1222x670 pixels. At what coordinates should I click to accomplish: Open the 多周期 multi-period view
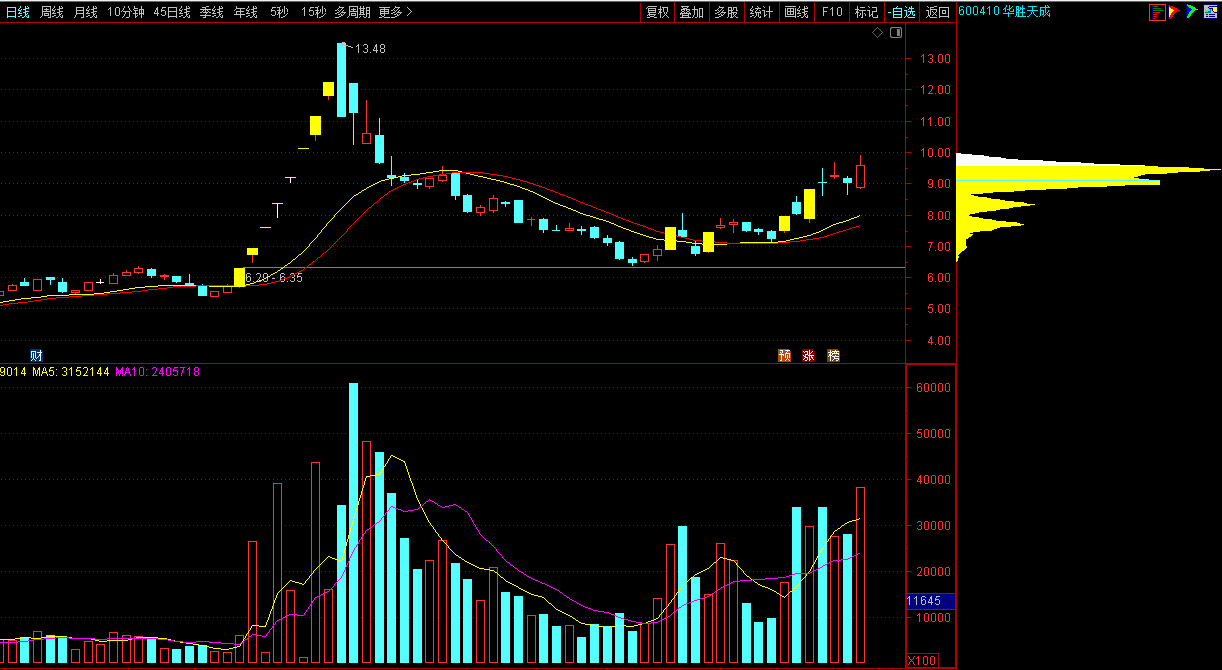click(x=352, y=12)
